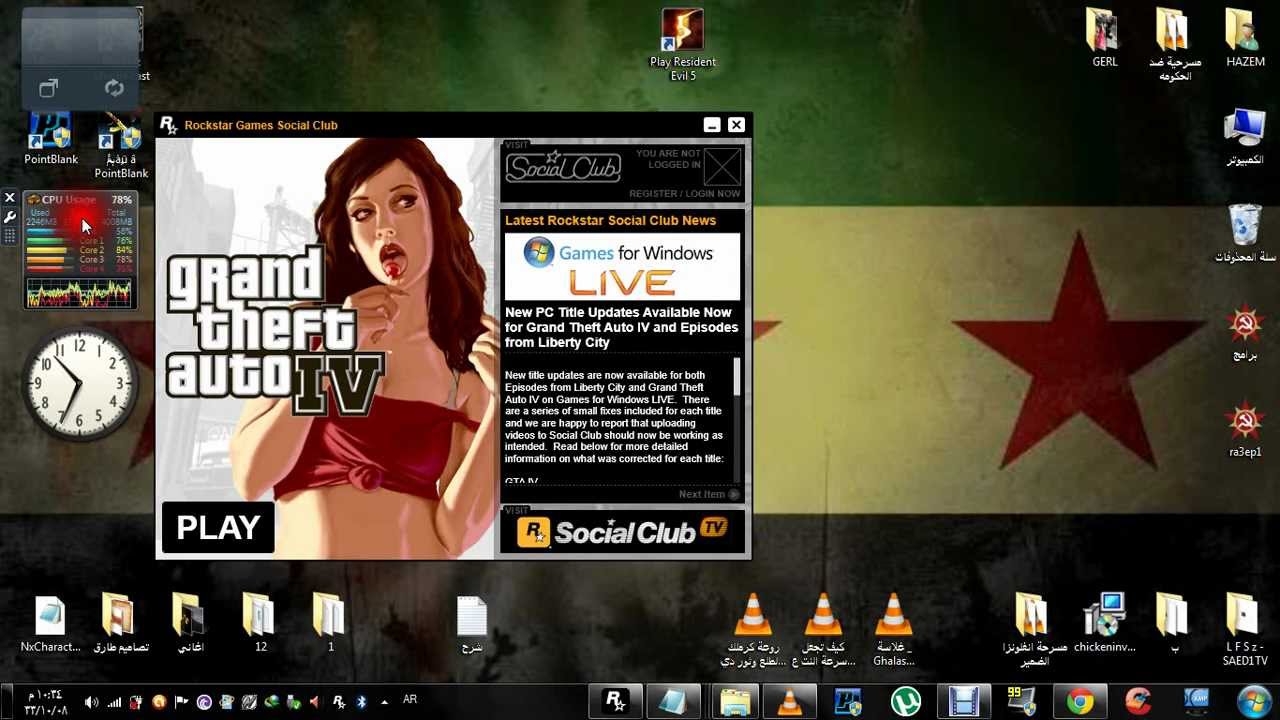
Task: Select the NxCharact... desktop file
Action: (x=50, y=624)
